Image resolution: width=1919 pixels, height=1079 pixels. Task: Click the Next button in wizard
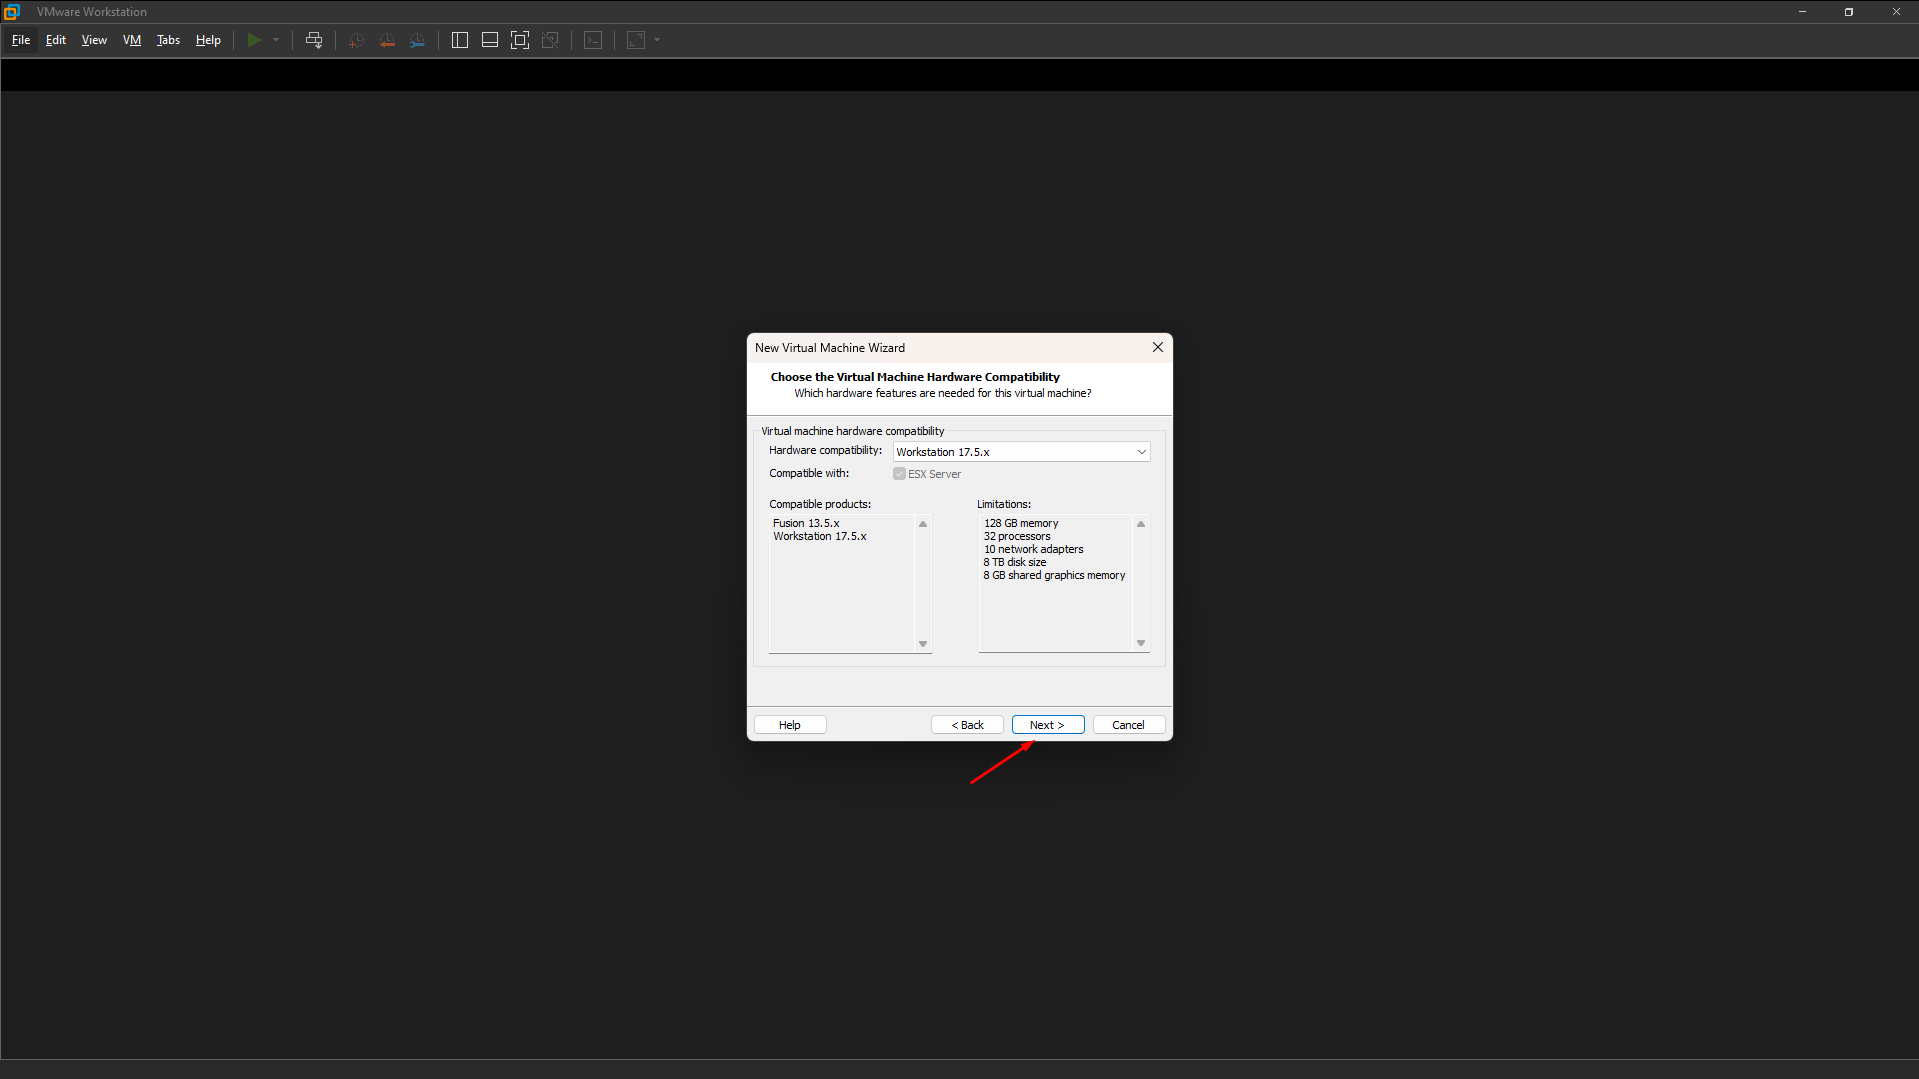[x=1047, y=725]
